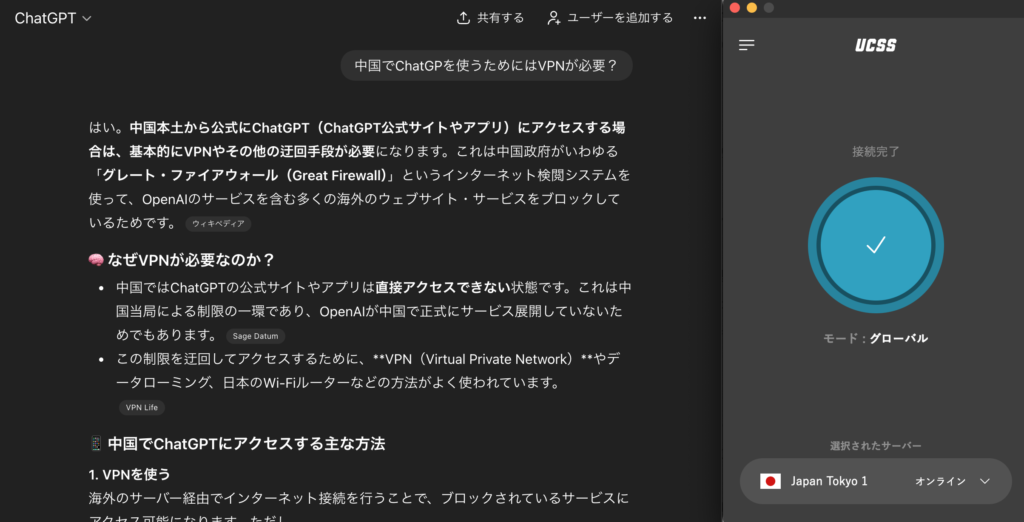This screenshot has height=522, width=1024.
Task: Open the ChatGPT model selector dropdown
Action: 53,18
